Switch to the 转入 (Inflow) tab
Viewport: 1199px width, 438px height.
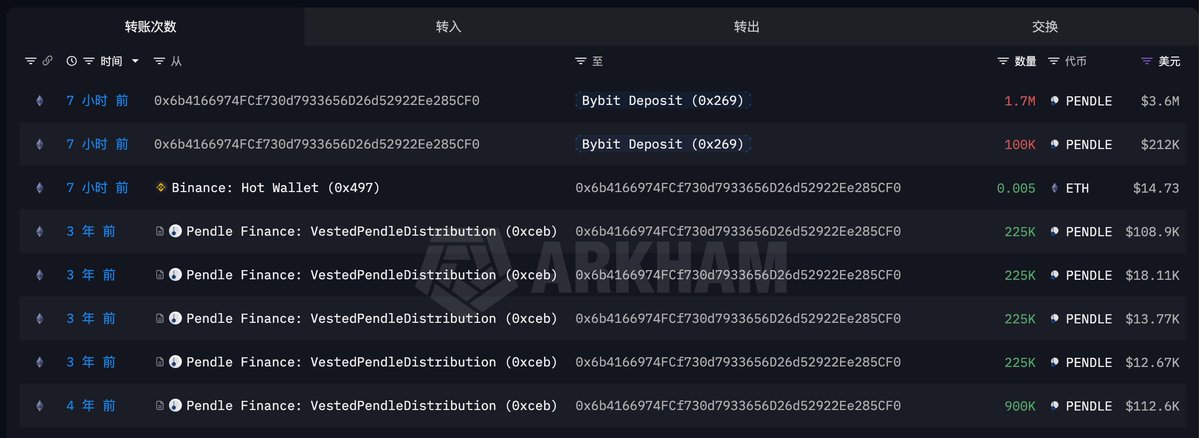point(449,27)
